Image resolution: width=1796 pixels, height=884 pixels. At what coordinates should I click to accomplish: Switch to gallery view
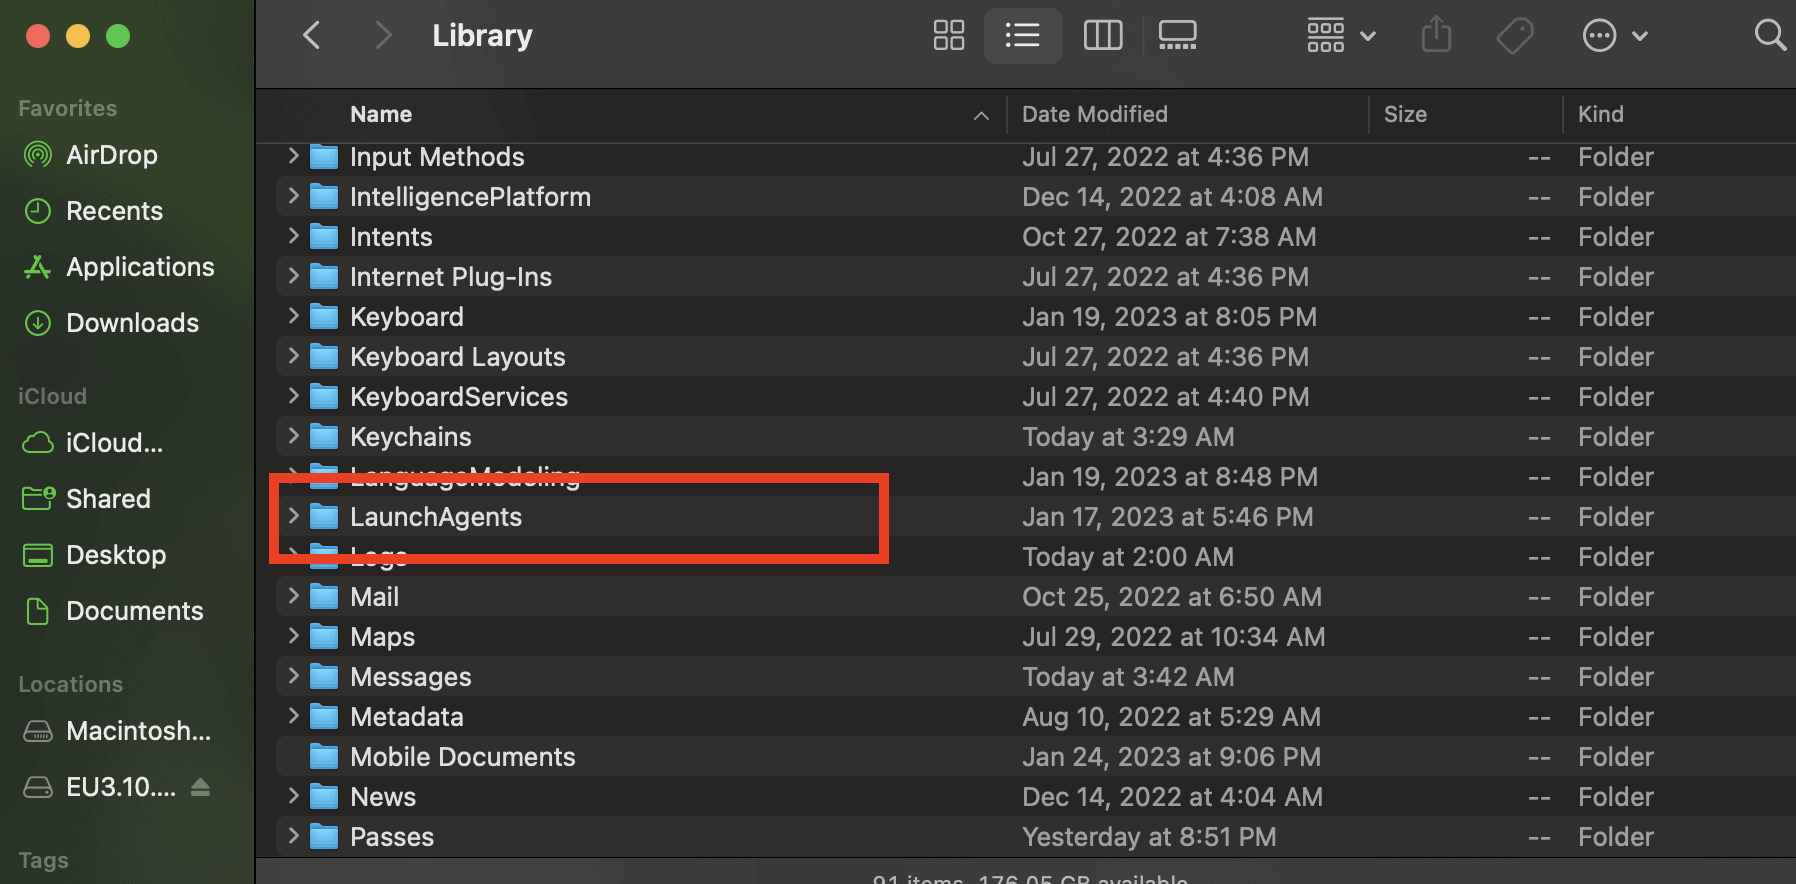[x=1177, y=36]
